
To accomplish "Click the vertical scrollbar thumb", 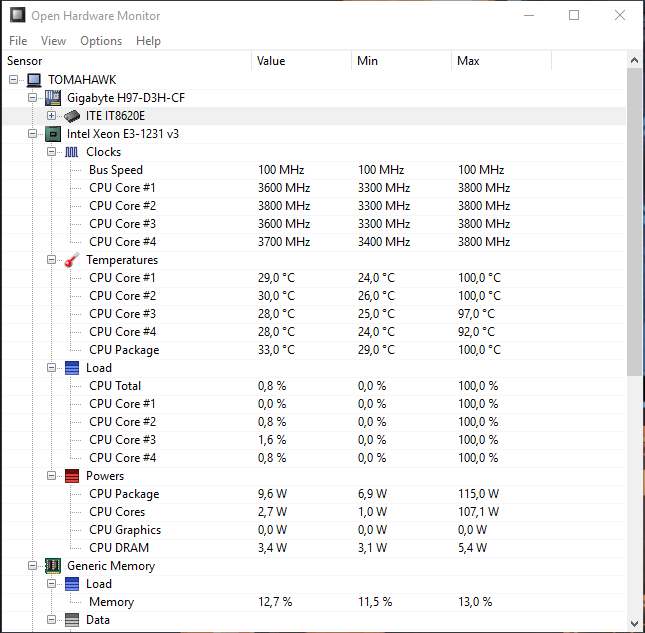I will point(634,222).
